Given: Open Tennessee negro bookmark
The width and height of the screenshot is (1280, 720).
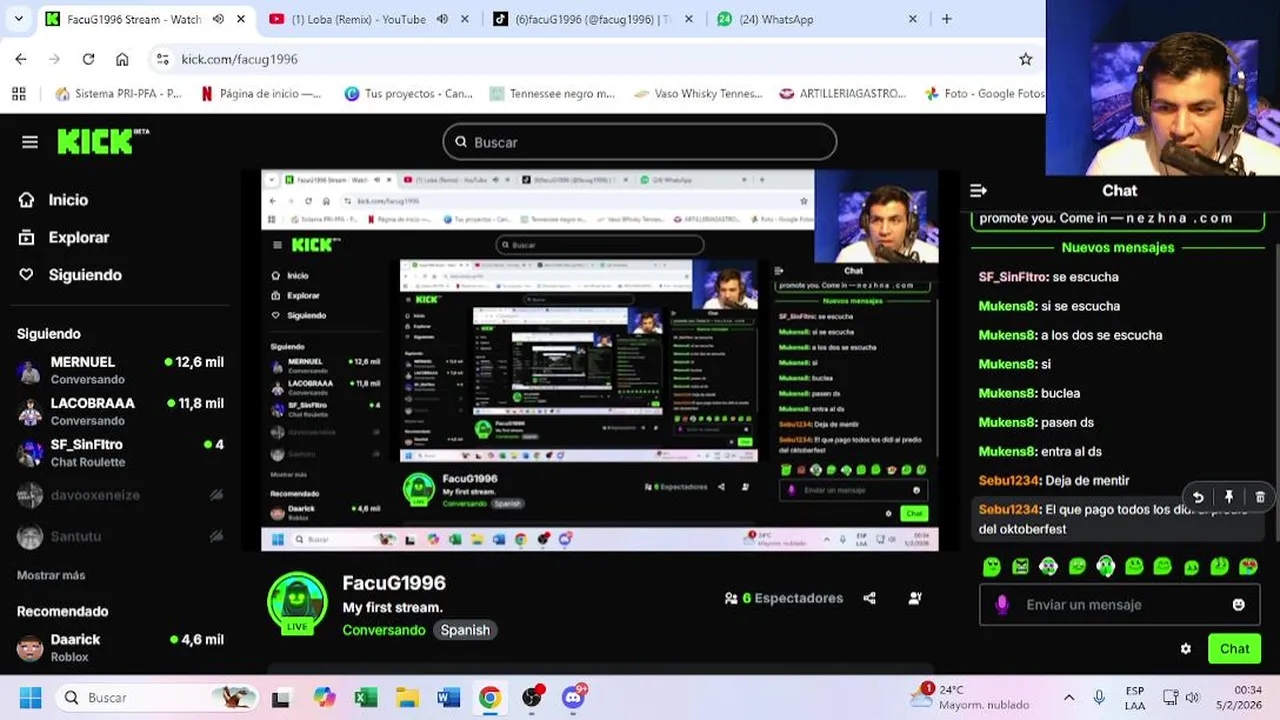Looking at the screenshot, I should point(552,93).
